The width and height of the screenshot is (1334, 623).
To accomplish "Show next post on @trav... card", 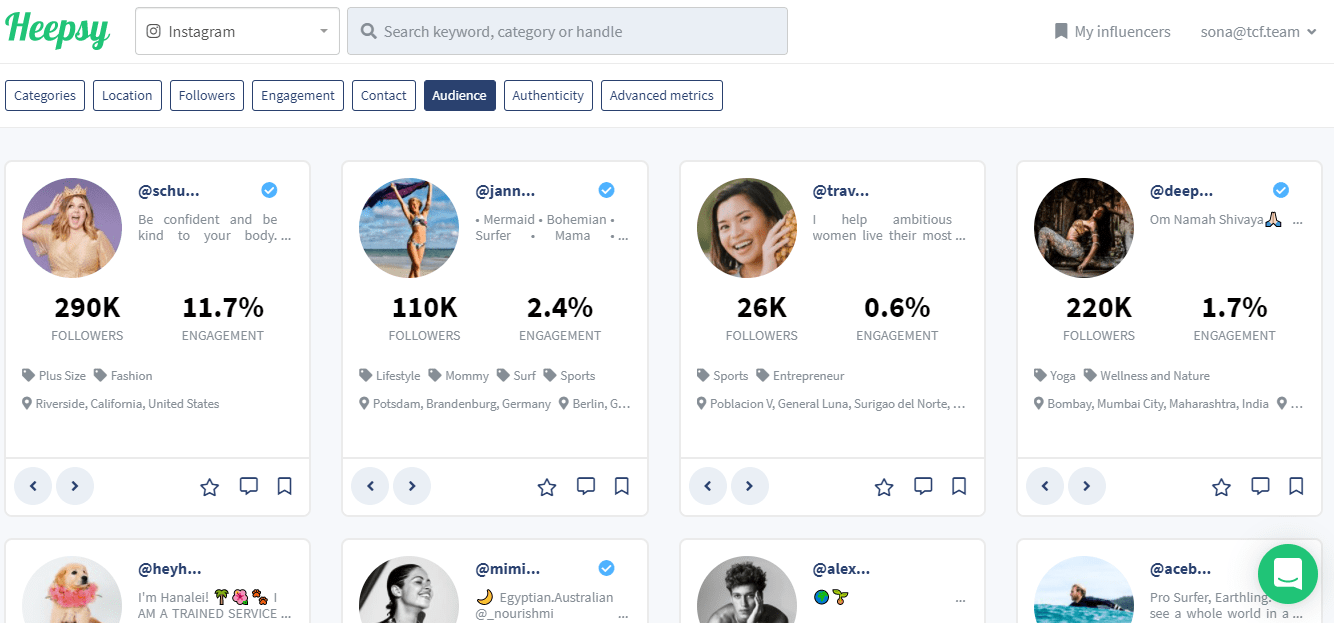I will pos(750,486).
